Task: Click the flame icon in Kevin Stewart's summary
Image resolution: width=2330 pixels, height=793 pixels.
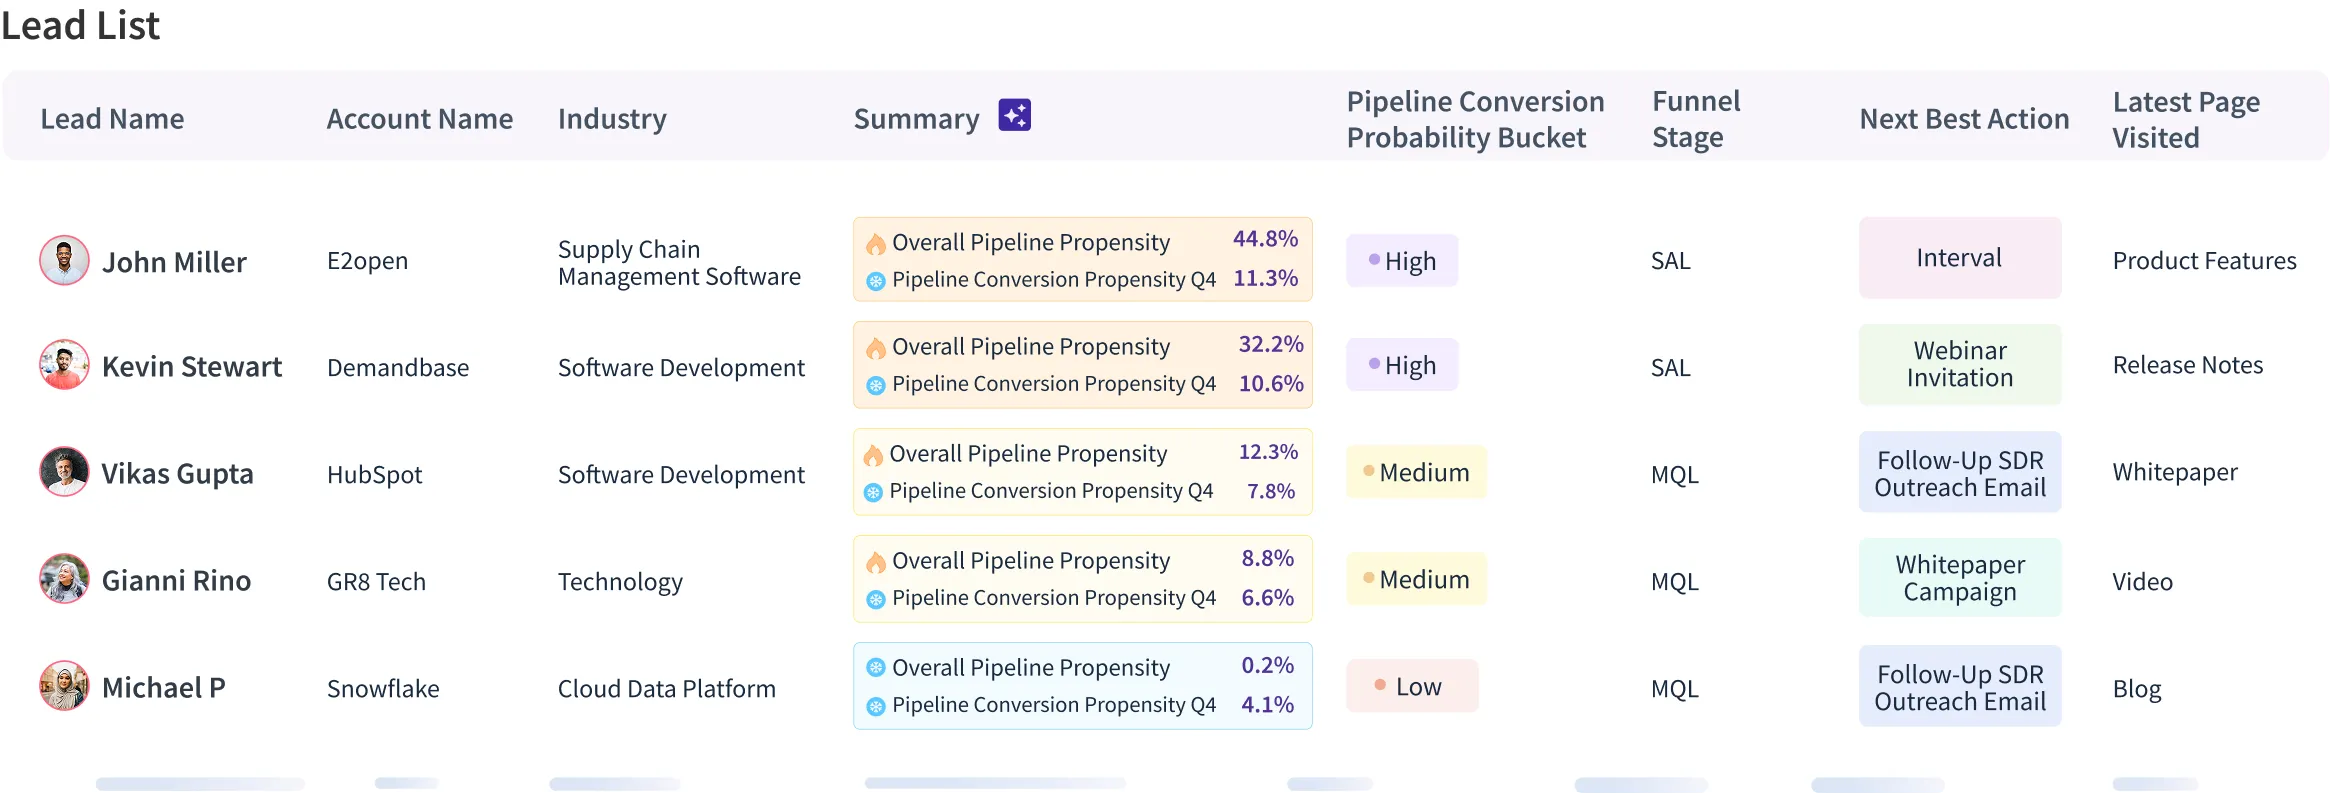Action: (876, 347)
